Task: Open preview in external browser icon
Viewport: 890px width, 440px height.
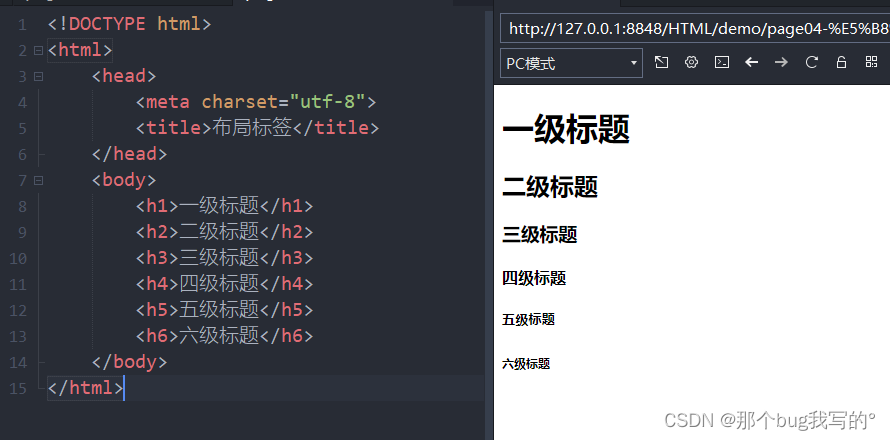Action: (661, 62)
